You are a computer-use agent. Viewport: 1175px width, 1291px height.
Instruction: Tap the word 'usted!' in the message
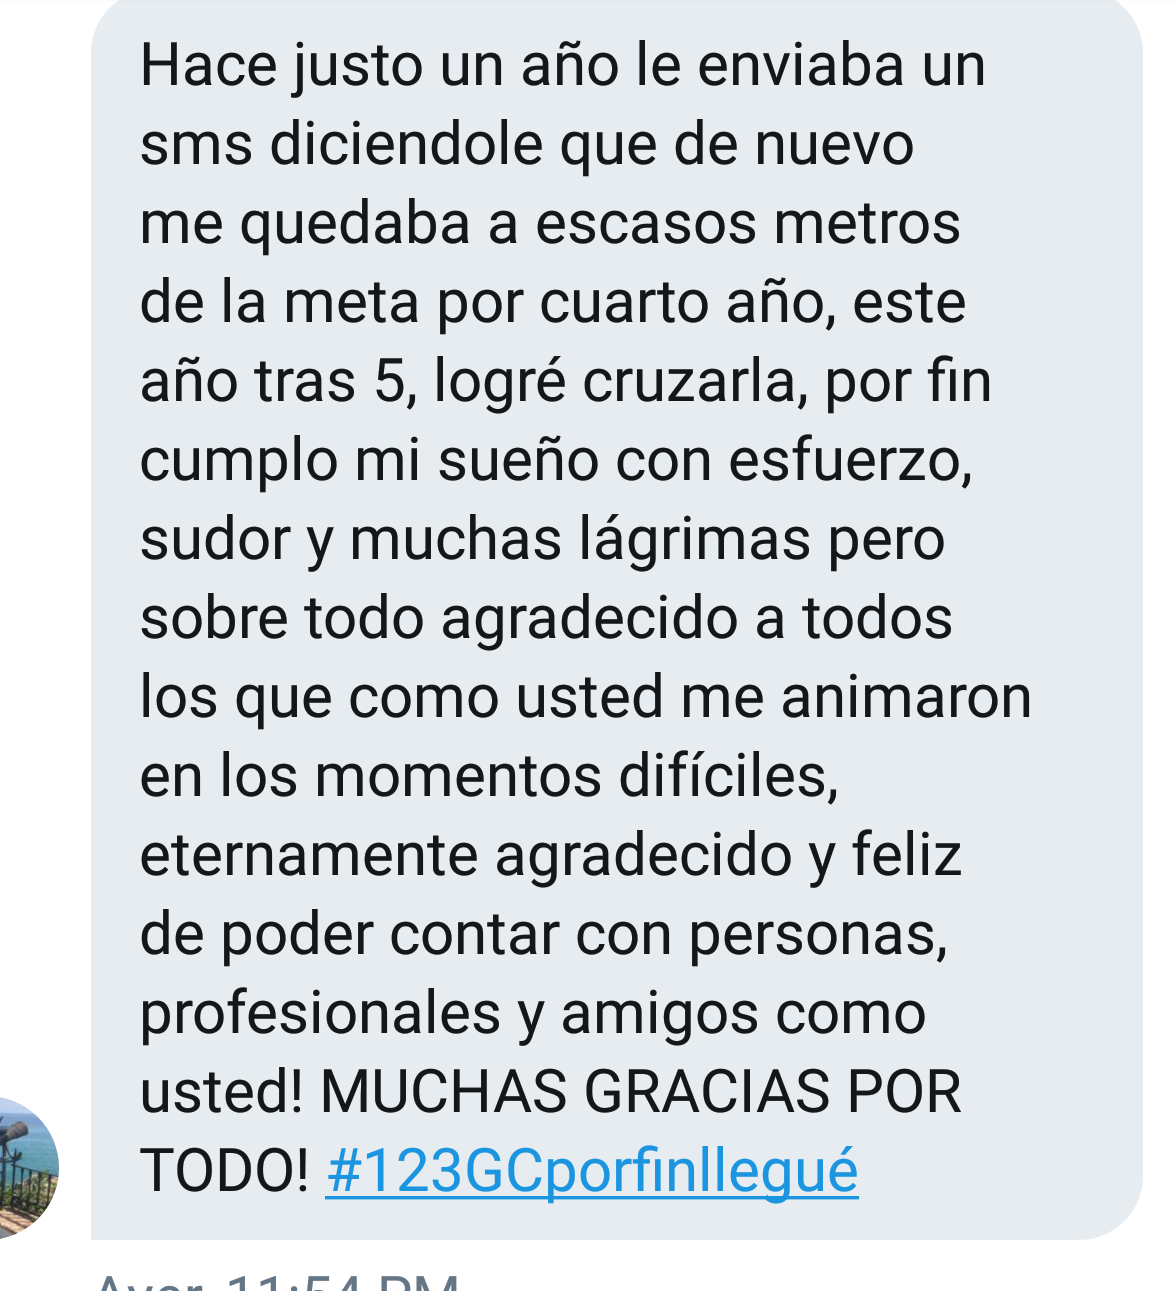click(x=221, y=1091)
